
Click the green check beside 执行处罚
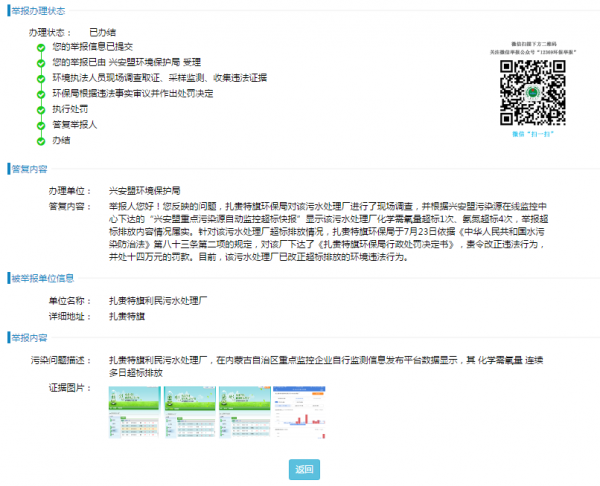click(x=41, y=108)
